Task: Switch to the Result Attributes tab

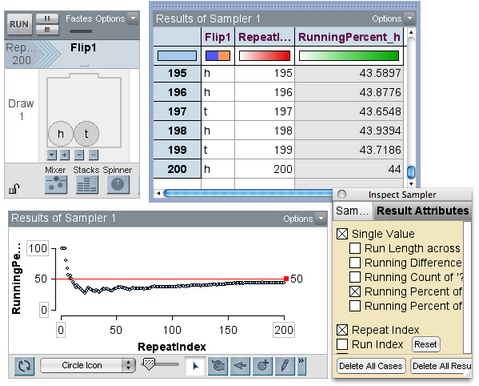Action: (423, 211)
